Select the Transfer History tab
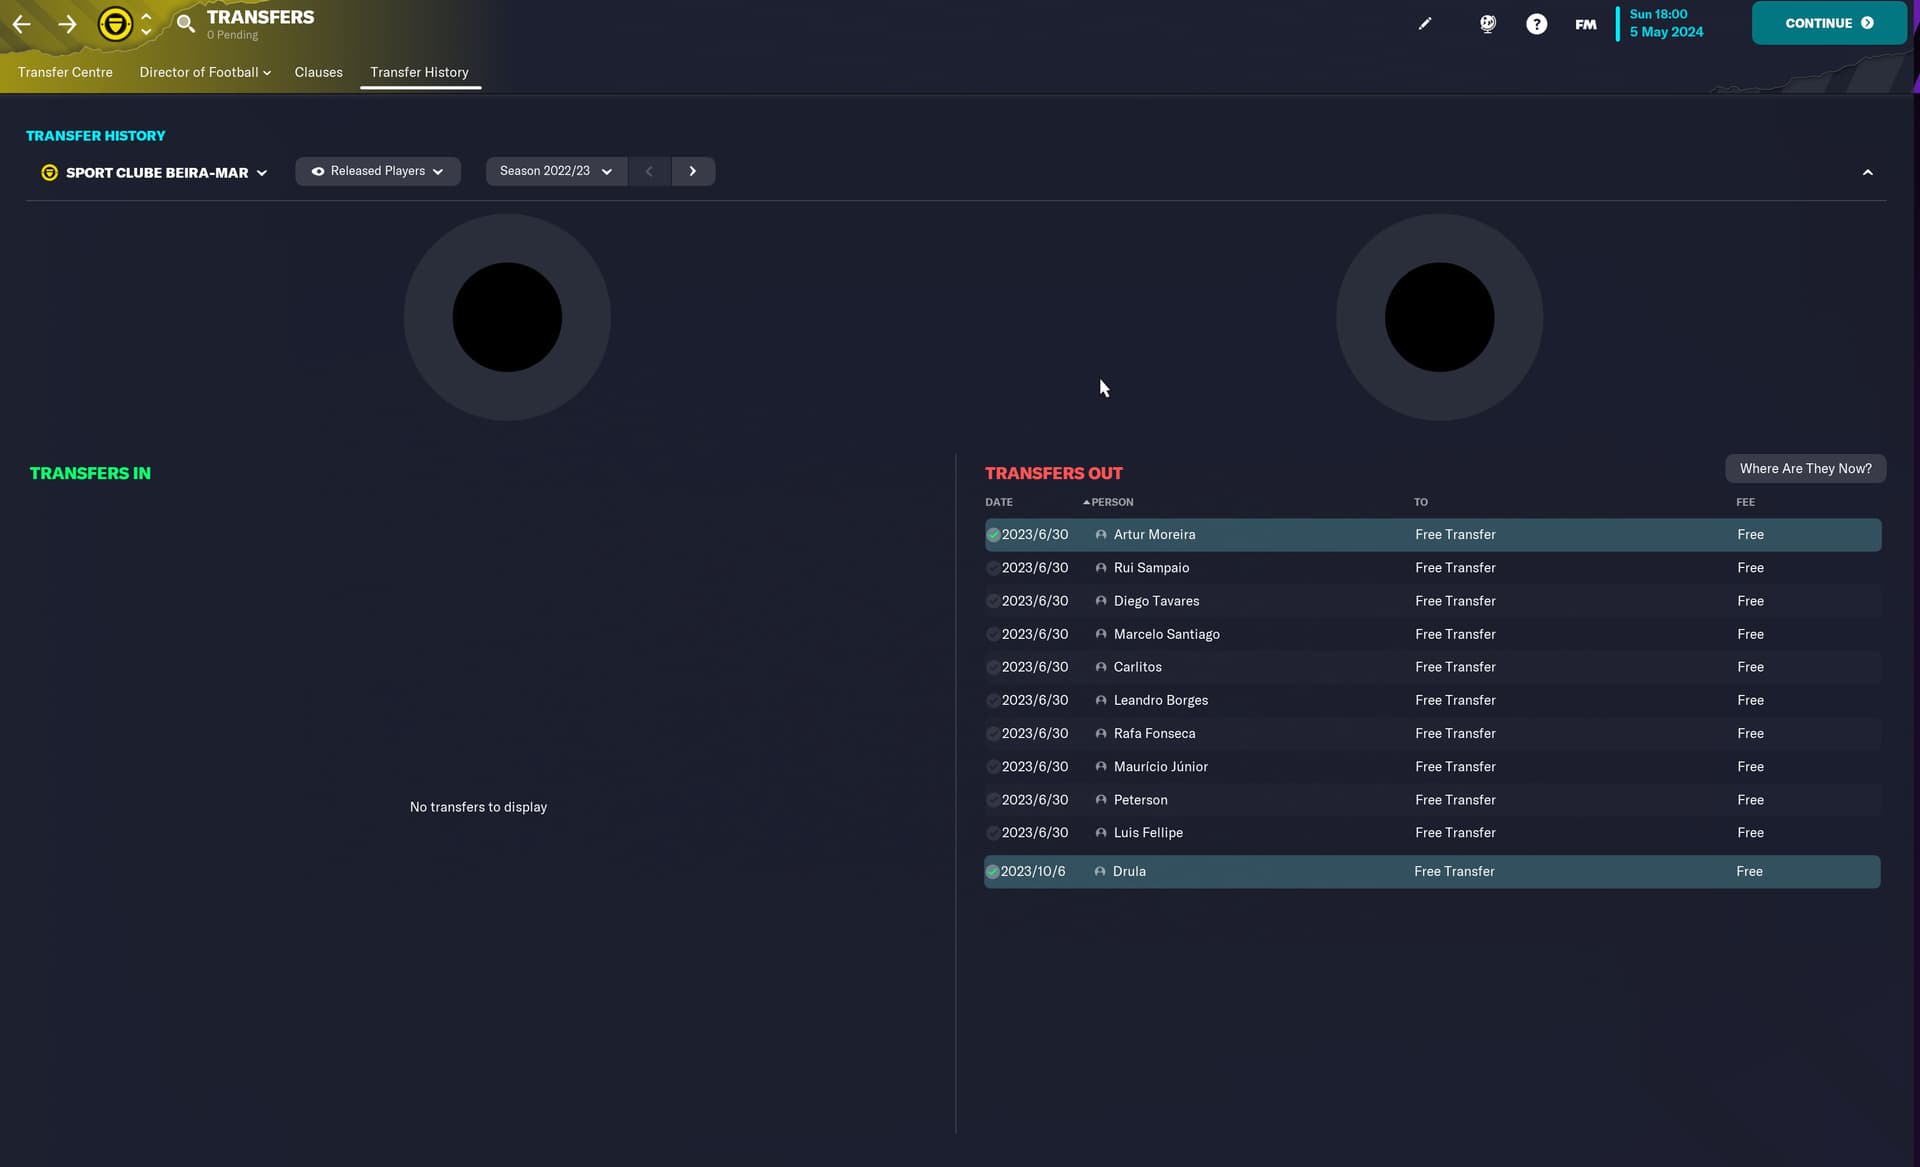 coord(418,71)
